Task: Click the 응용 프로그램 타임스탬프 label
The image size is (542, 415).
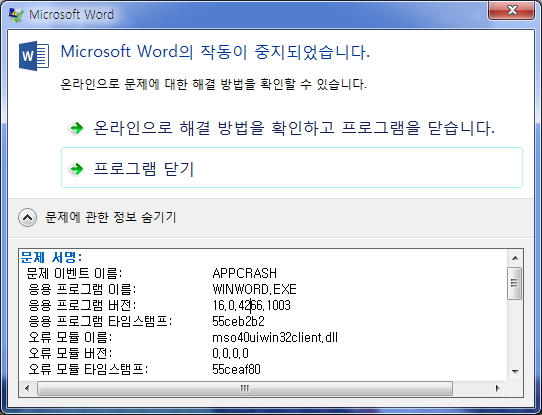Action: click(x=100, y=321)
